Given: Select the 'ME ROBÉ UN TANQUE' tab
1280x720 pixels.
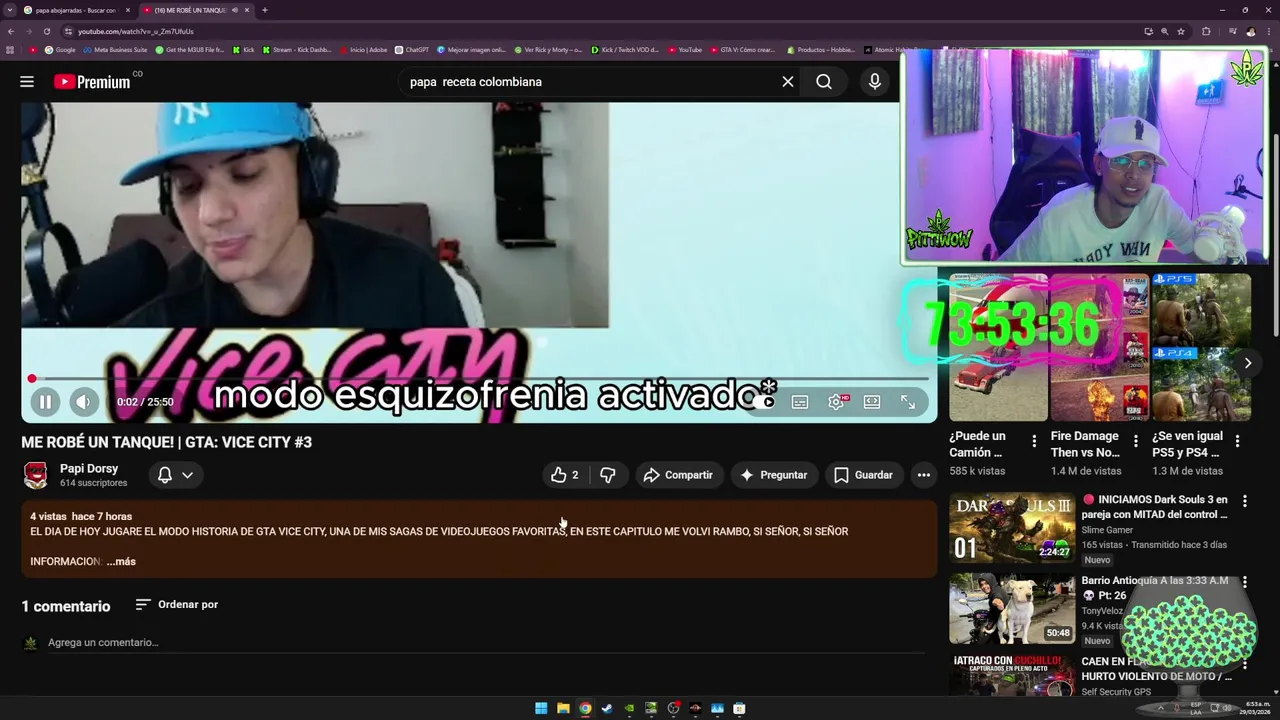Looking at the screenshot, I should (190, 10).
